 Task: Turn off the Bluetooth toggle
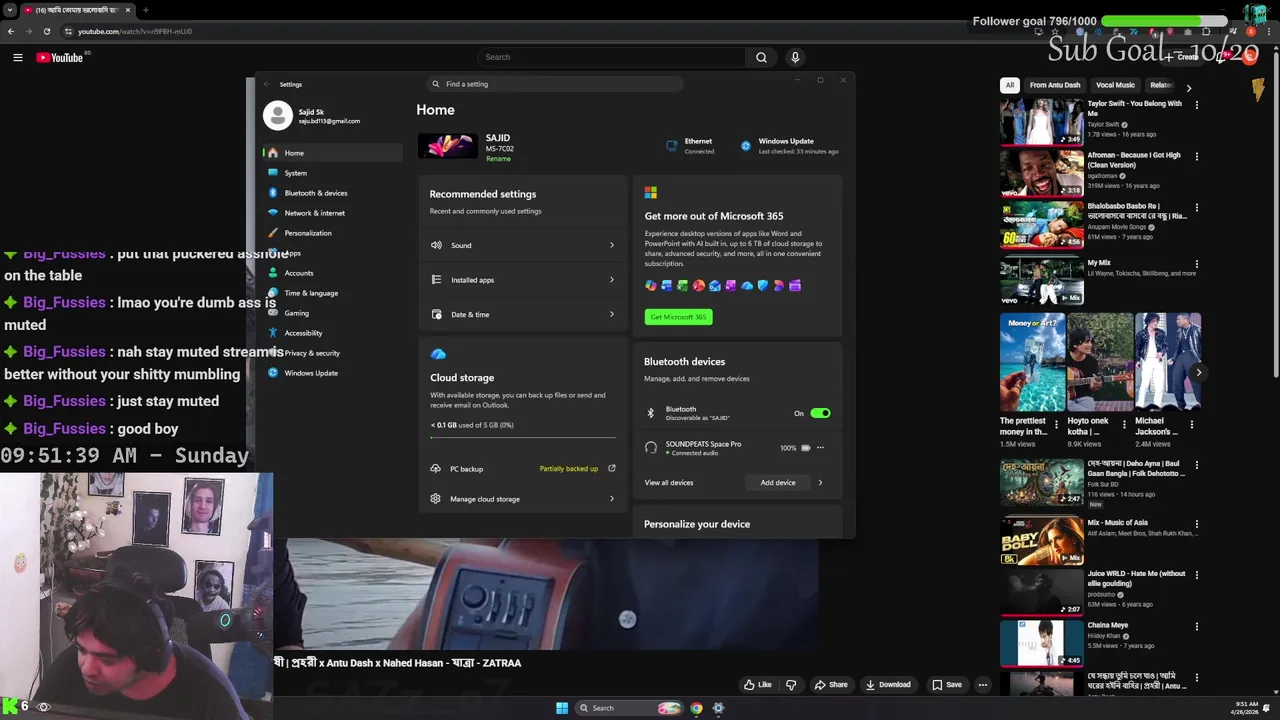pos(820,413)
